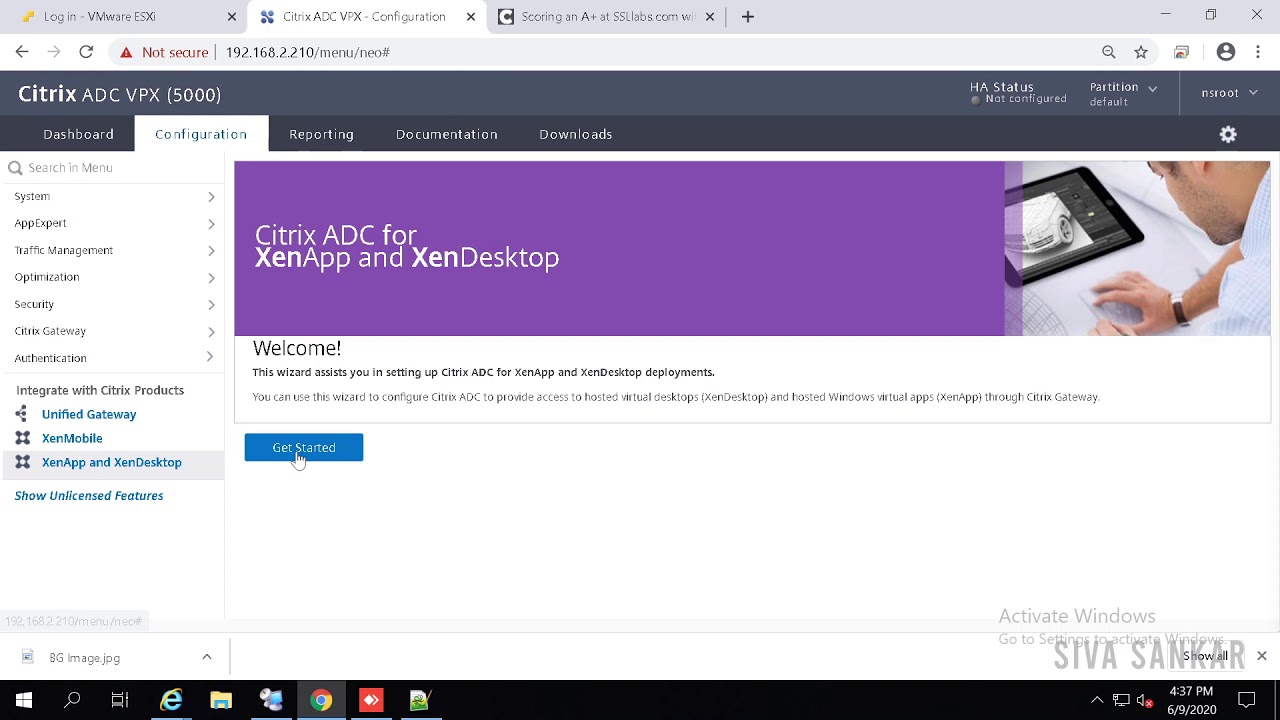Switch to the Dashboard tab
The image size is (1280, 720).
tap(78, 134)
